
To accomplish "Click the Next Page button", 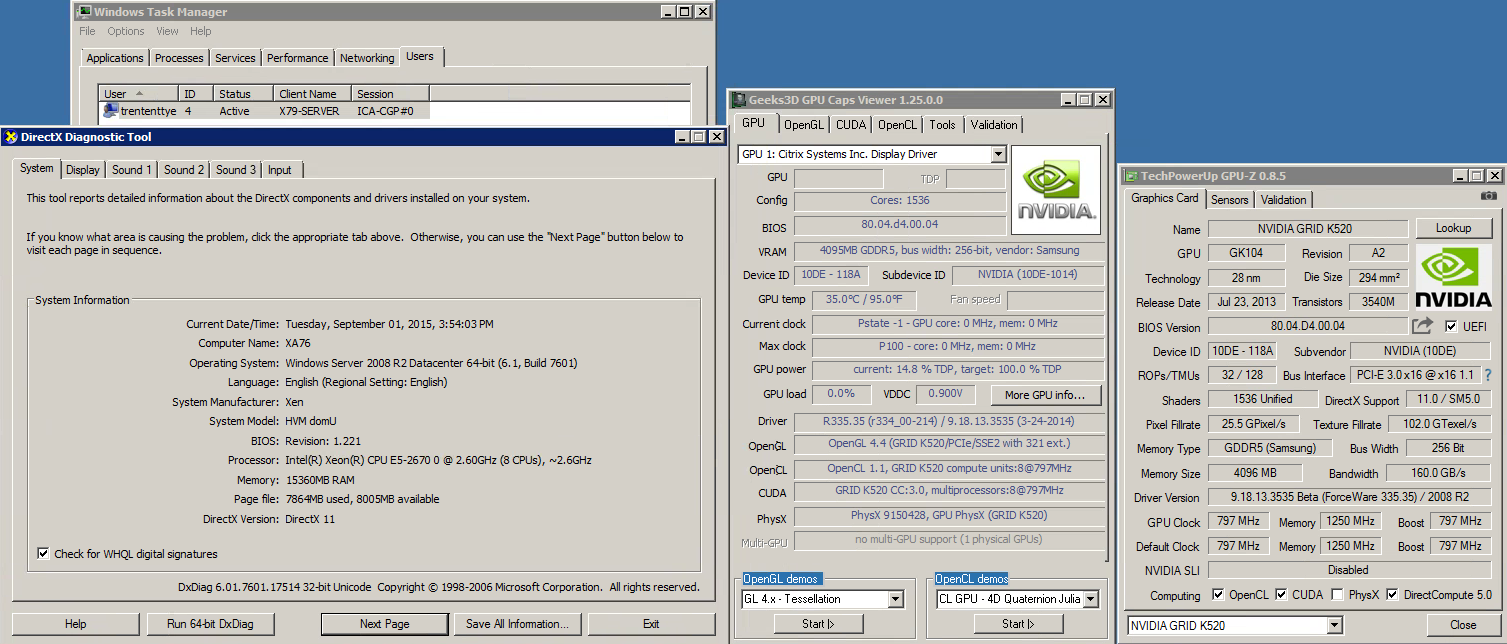I will coord(385,624).
